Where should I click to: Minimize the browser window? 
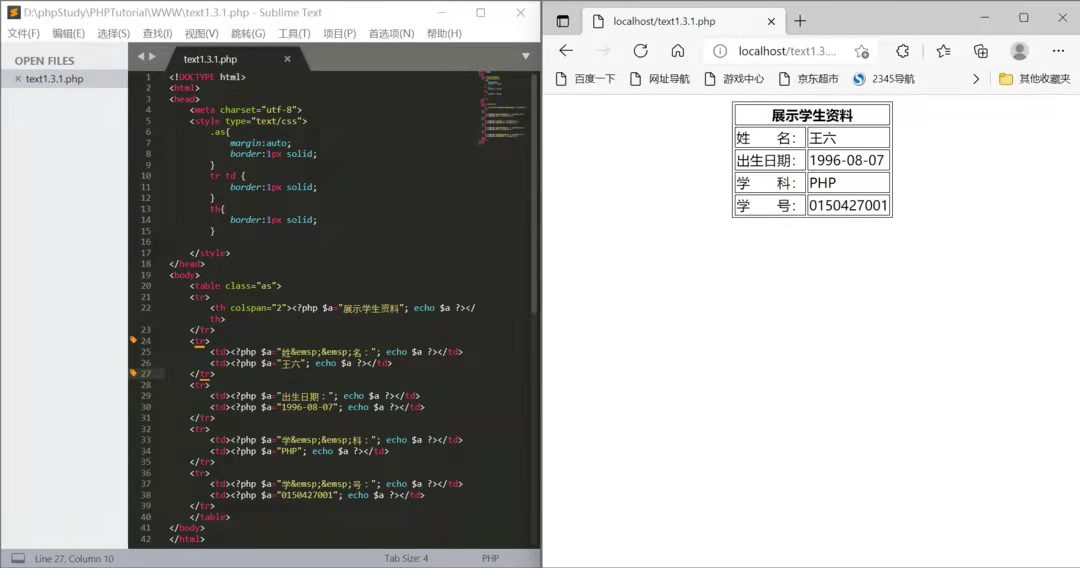click(985, 18)
